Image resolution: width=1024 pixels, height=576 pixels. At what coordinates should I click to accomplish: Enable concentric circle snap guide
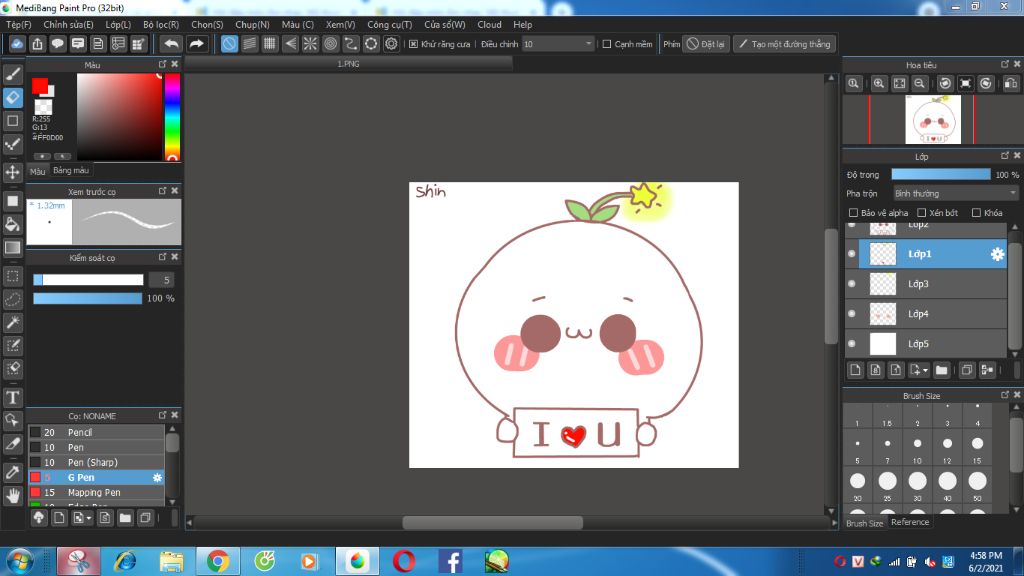(330, 44)
